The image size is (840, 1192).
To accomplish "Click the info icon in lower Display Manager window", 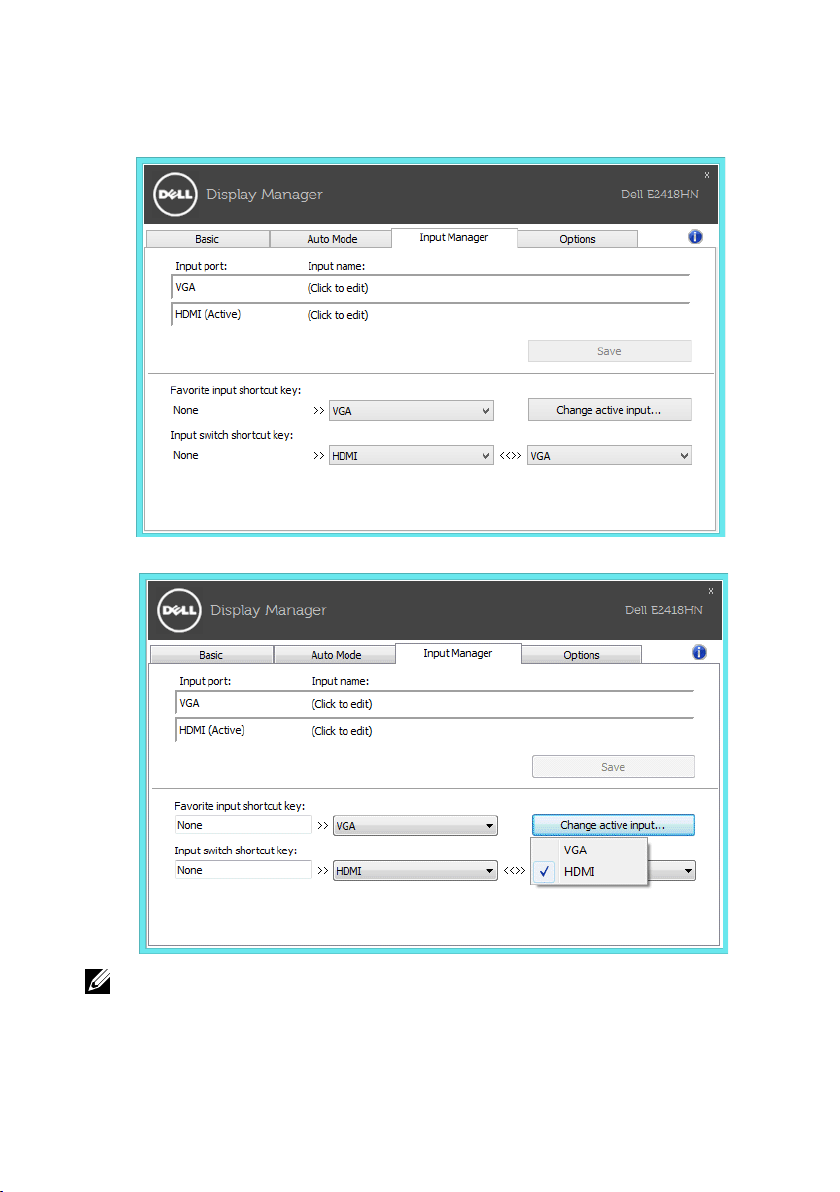I will (x=699, y=652).
